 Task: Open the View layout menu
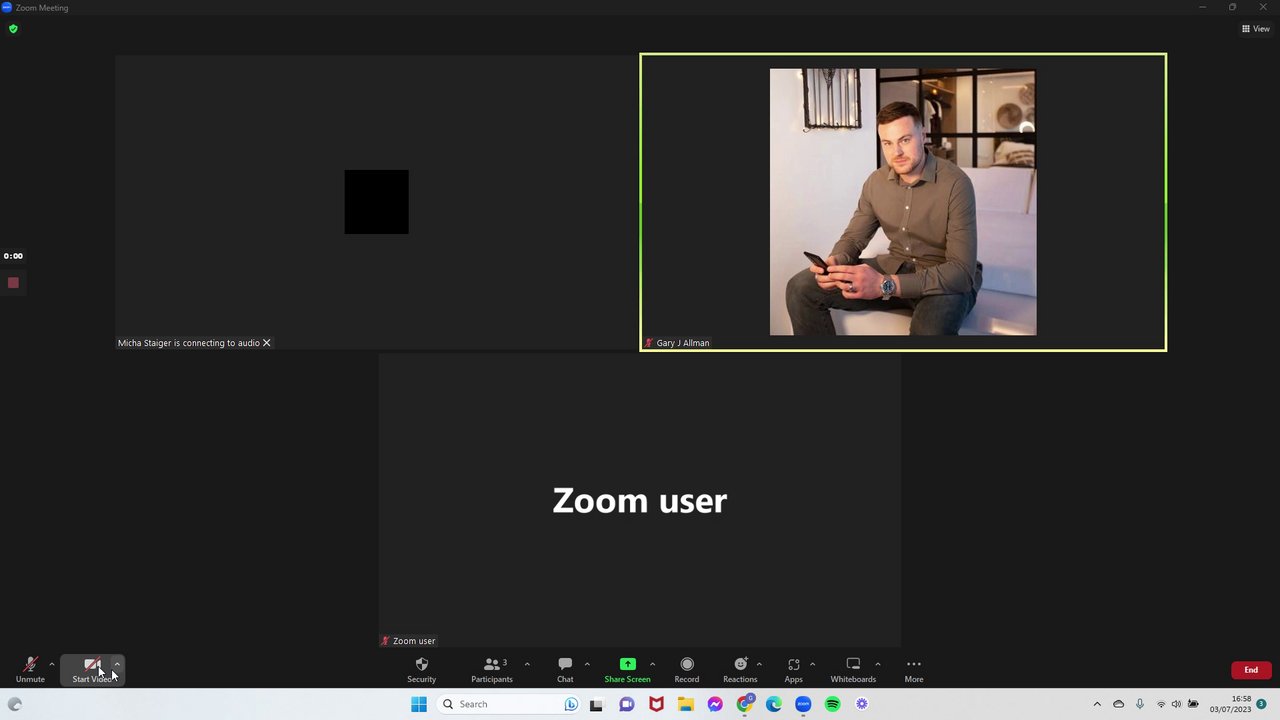[1256, 29]
